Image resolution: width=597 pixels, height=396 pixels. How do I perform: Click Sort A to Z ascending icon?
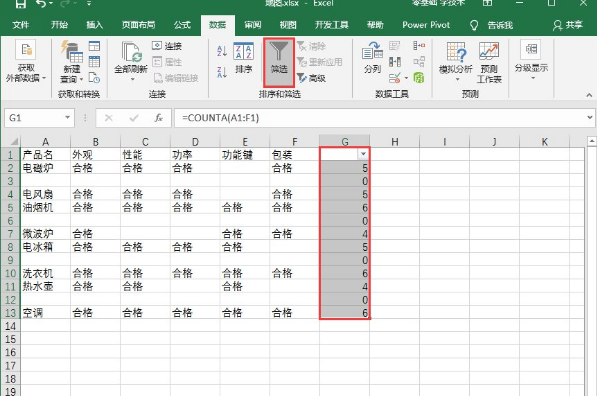pyautogui.click(x=222, y=51)
